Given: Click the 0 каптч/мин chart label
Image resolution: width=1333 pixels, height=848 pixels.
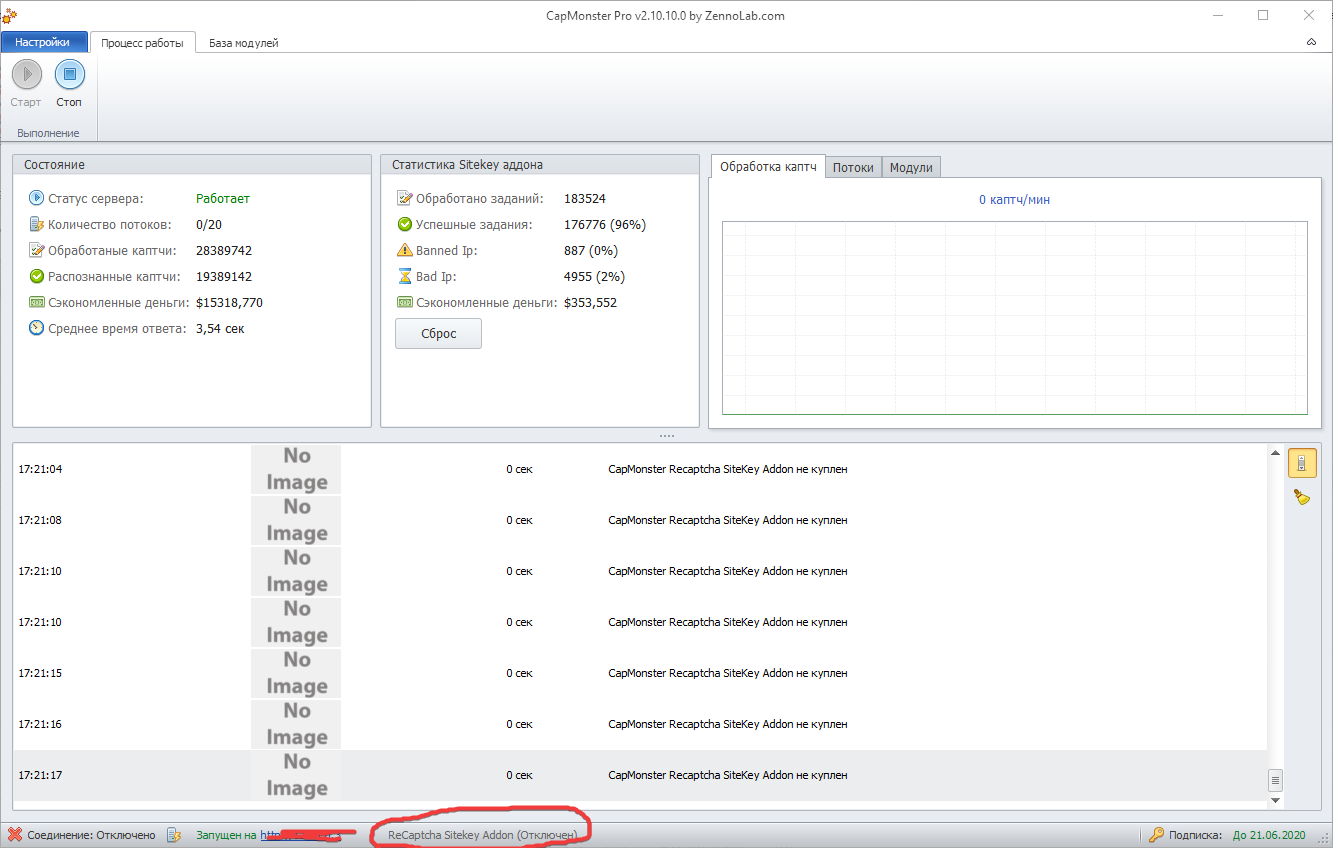Looking at the screenshot, I should (x=1014, y=200).
